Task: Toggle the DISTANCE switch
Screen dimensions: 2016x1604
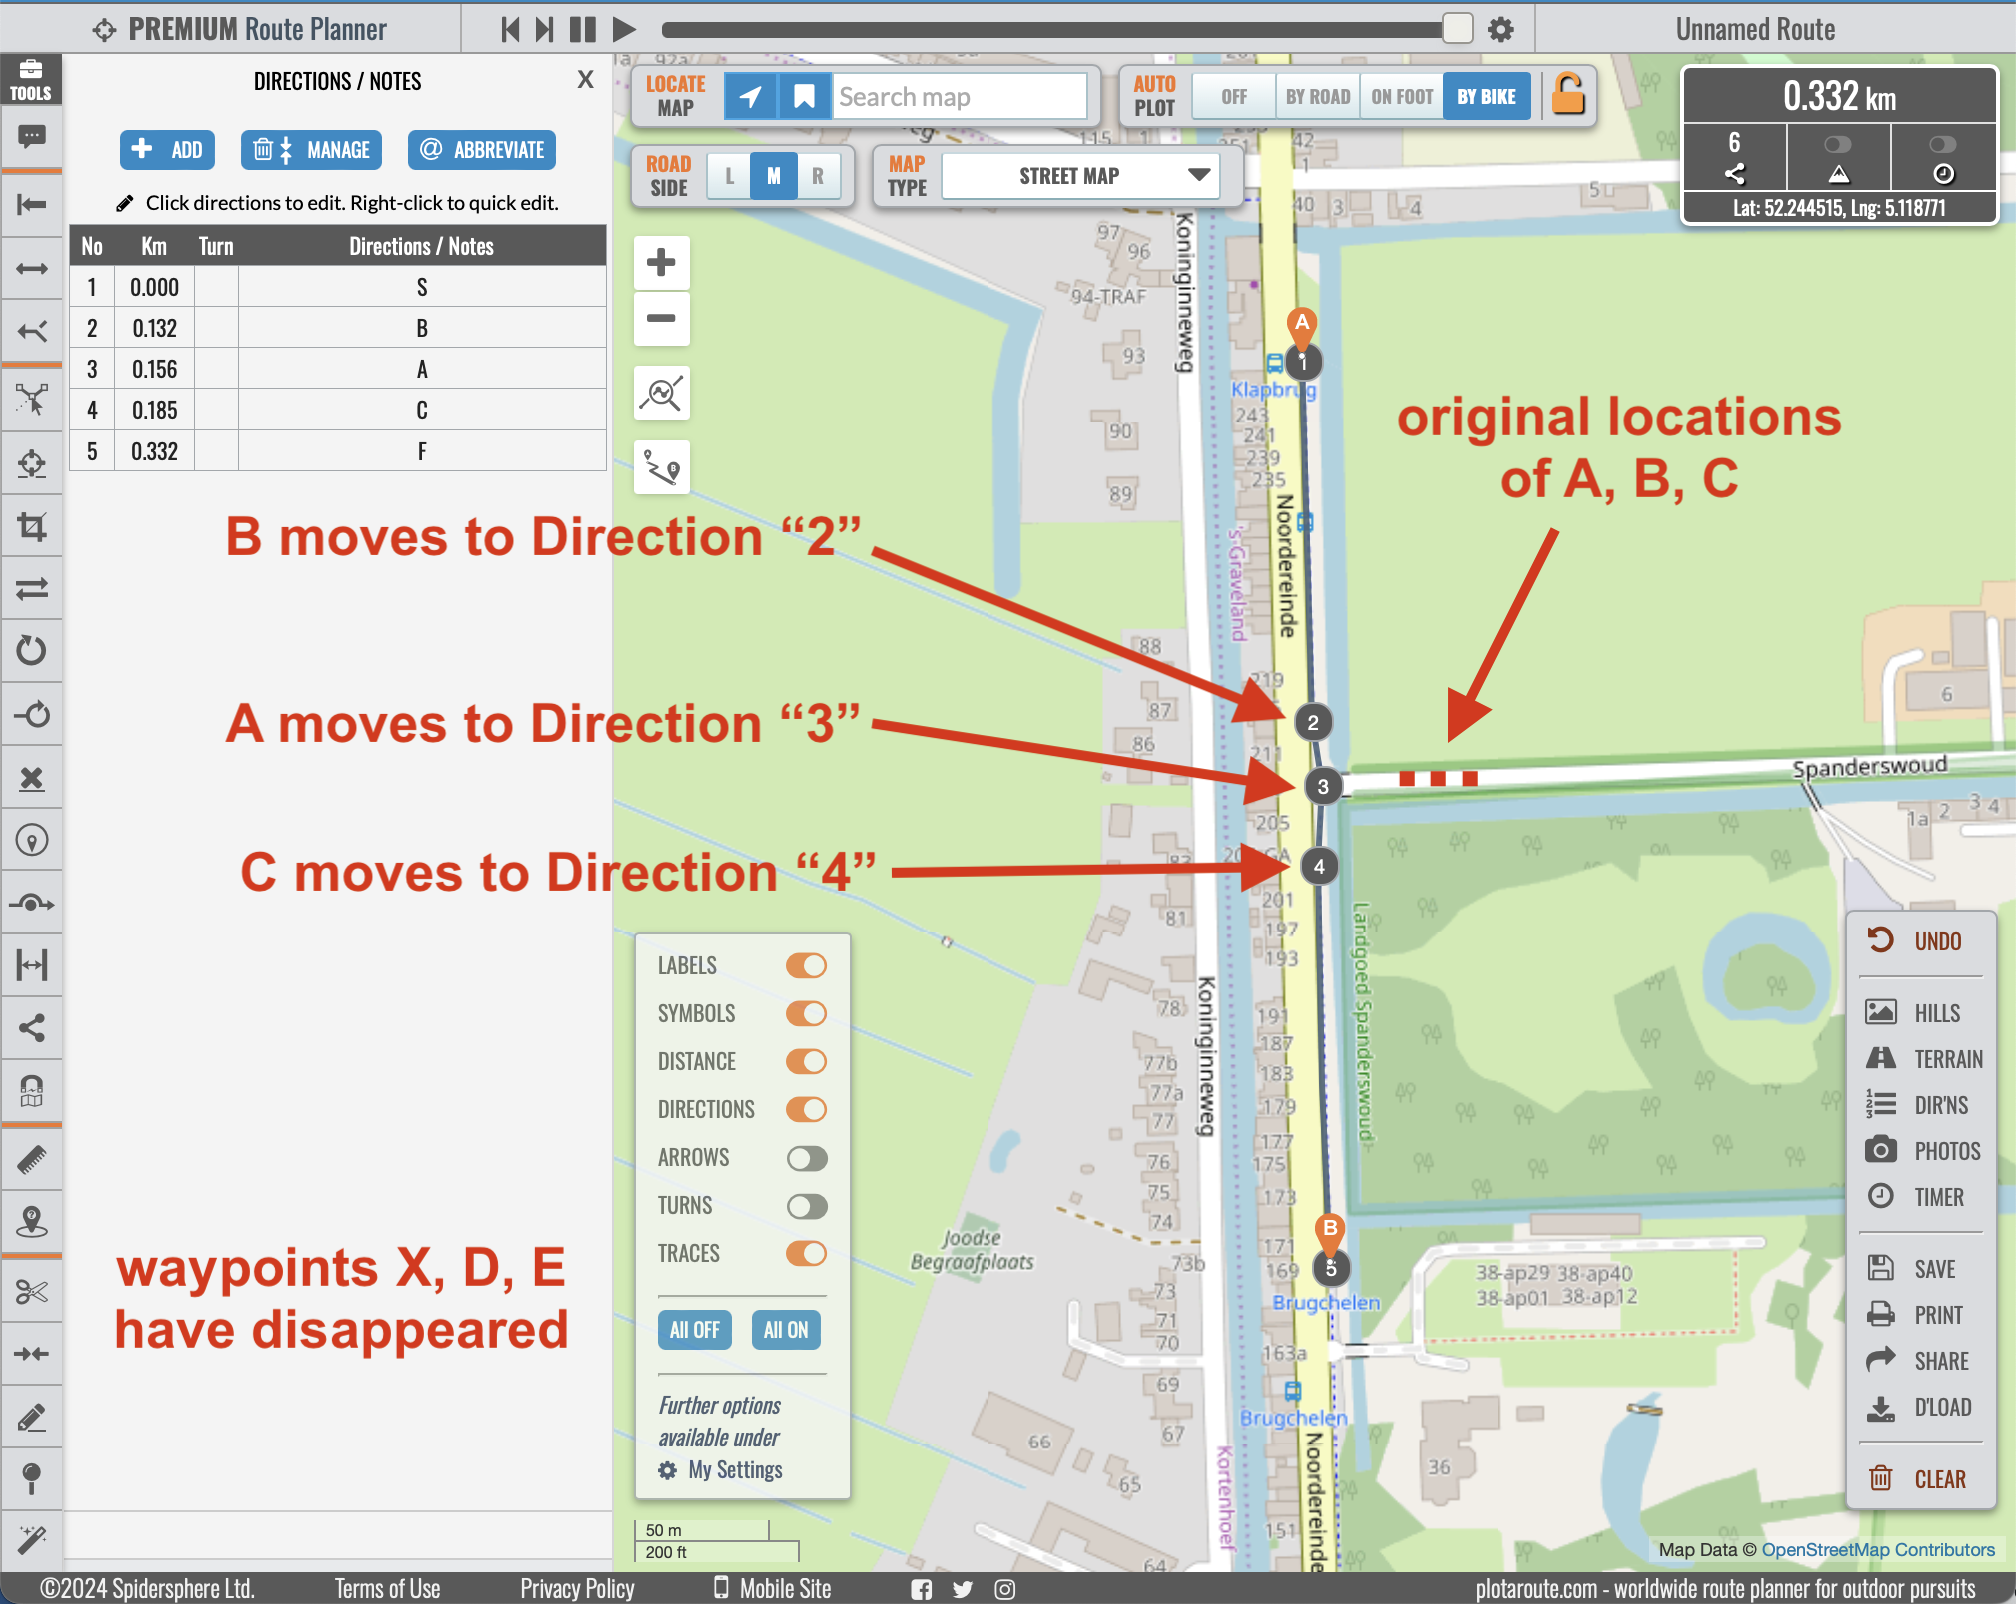Action: tap(806, 1061)
